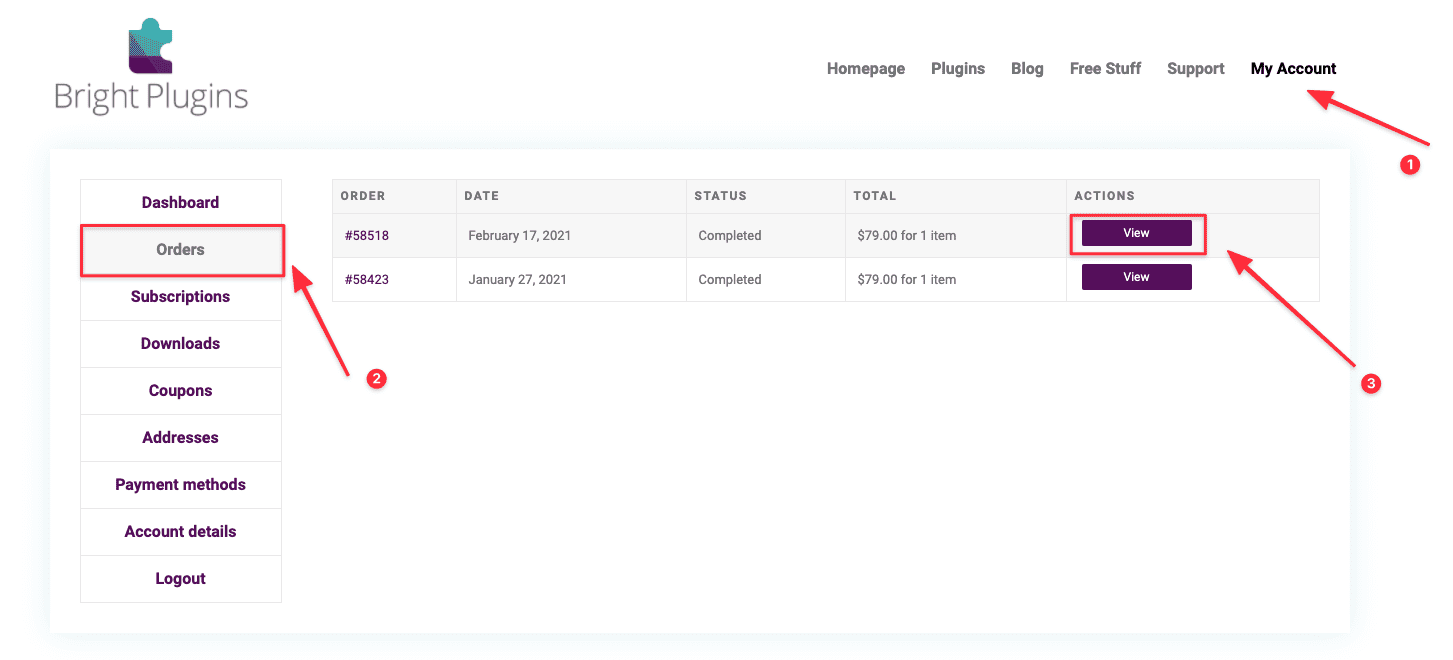The width and height of the screenshot is (1453, 660).
Task: Check available Coupons
Action: pyautogui.click(x=180, y=390)
